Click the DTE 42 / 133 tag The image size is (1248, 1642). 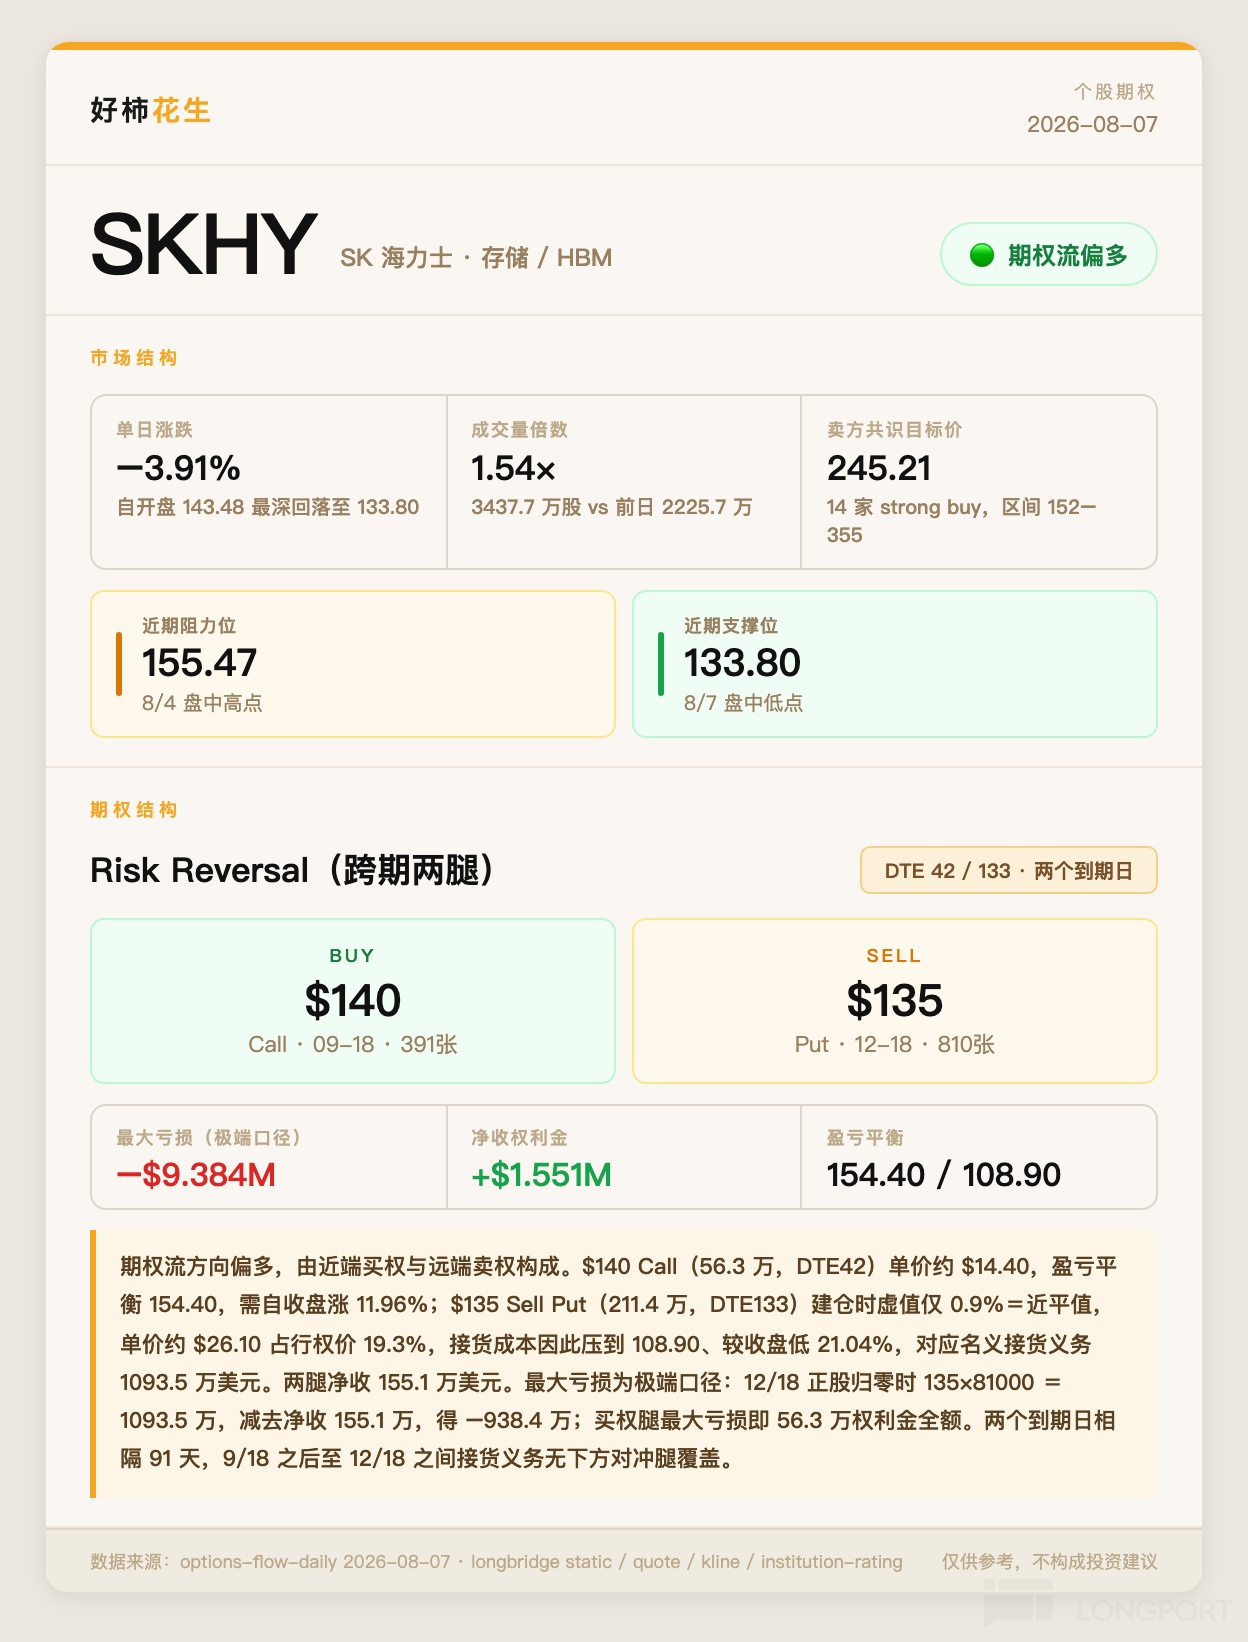[1009, 870]
